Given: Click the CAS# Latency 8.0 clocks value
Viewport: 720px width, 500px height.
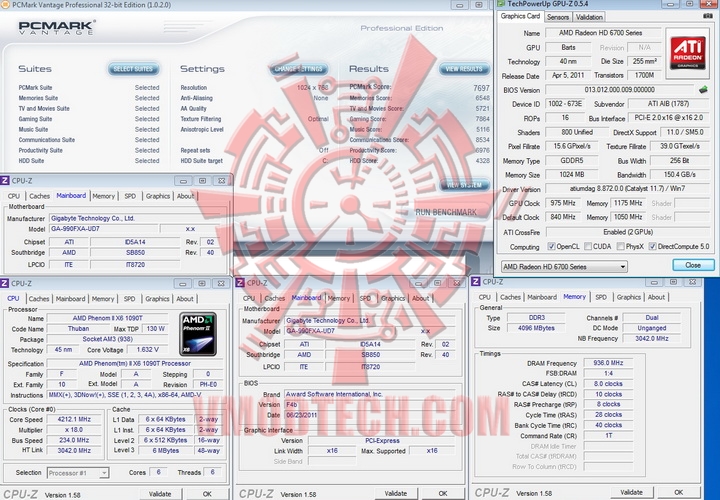Looking at the screenshot, I should point(608,384).
